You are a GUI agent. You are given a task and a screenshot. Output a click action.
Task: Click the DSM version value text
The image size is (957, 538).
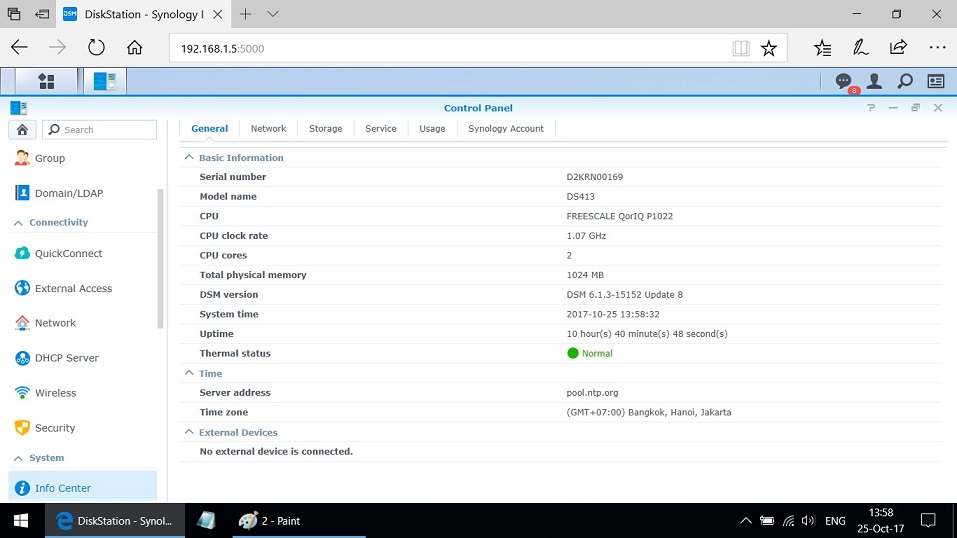click(x=624, y=294)
